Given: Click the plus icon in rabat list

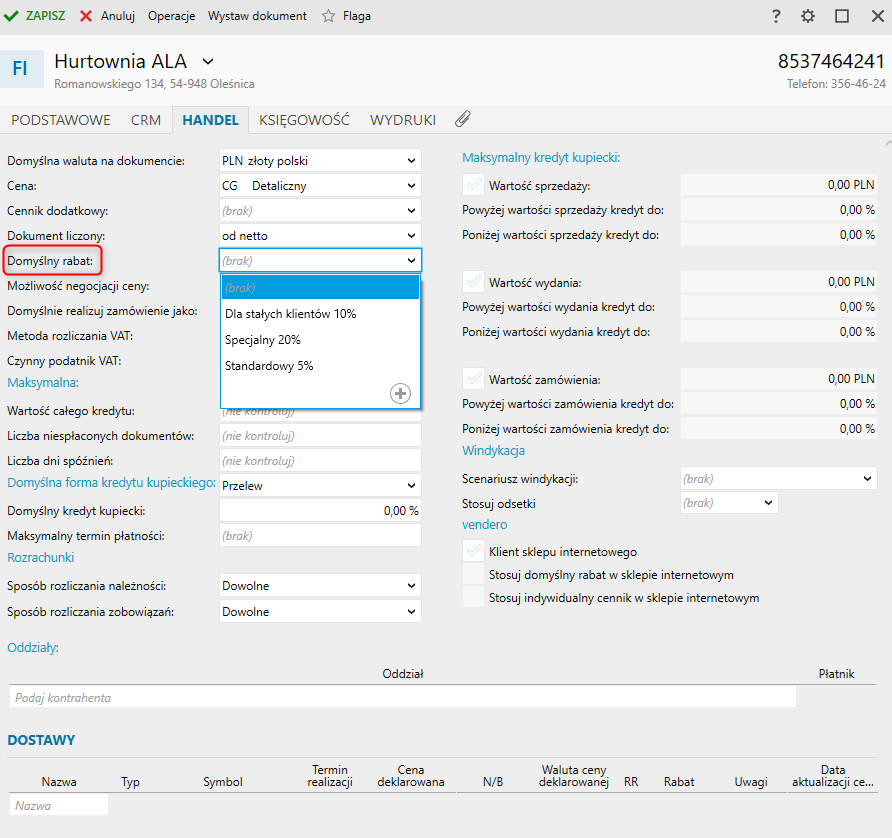Looking at the screenshot, I should (x=400, y=394).
